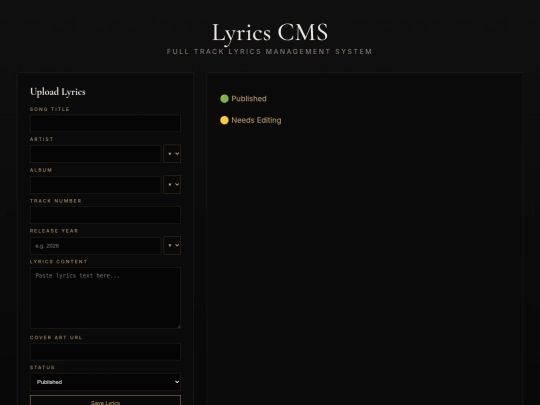Click the Release Year input field
Viewport: 540px width, 405px height.
click(x=95, y=246)
